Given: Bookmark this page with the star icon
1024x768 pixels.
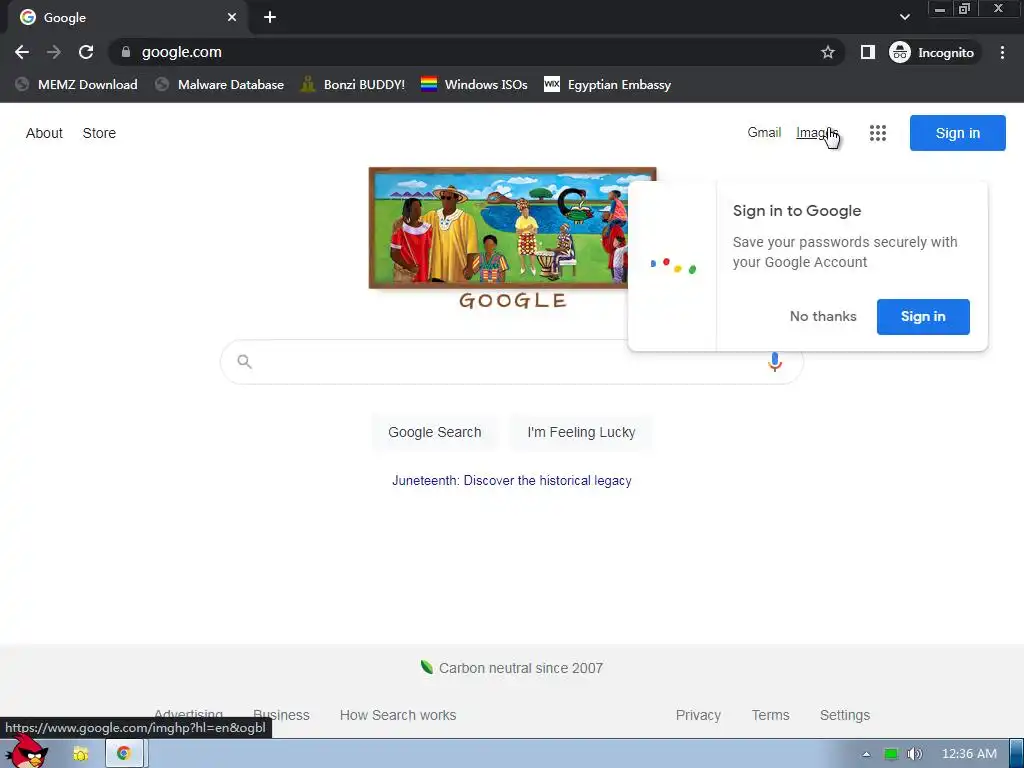Looking at the screenshot, I should coord(828,52).
